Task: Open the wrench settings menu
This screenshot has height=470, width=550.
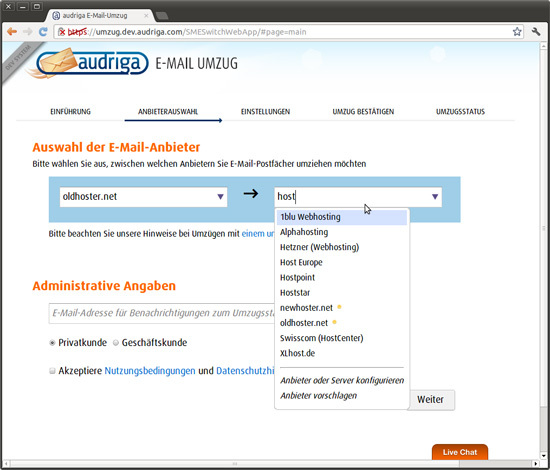Action: [536, 32]
